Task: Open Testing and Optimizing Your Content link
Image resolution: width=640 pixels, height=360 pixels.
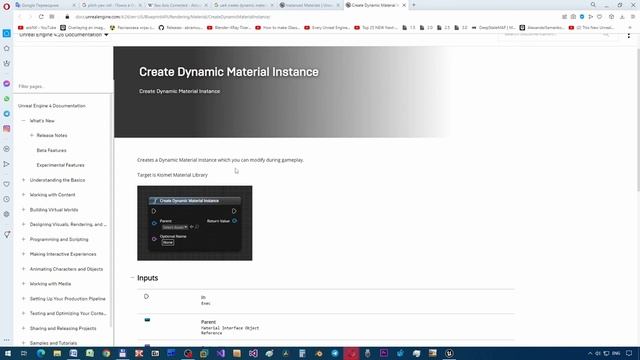Action: [68, 313]
